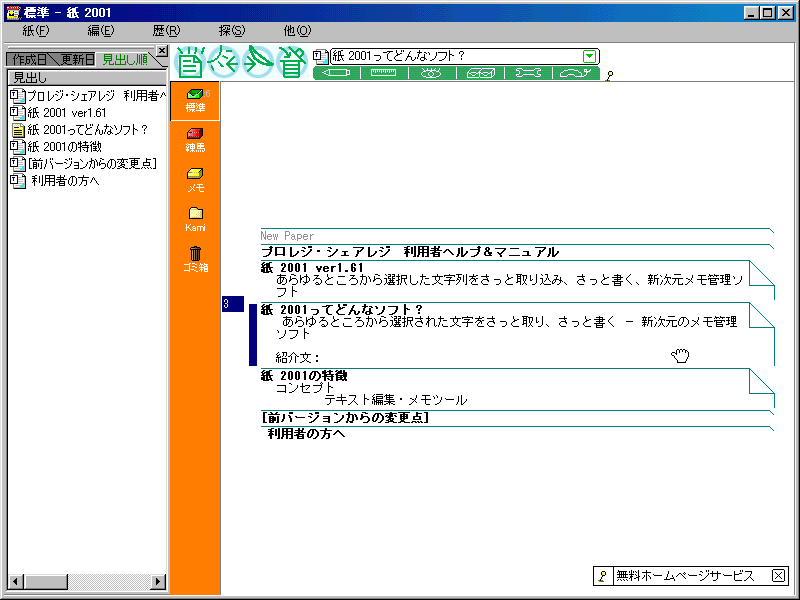
Task: Select the 標準 green box folder
Action: 195,101
